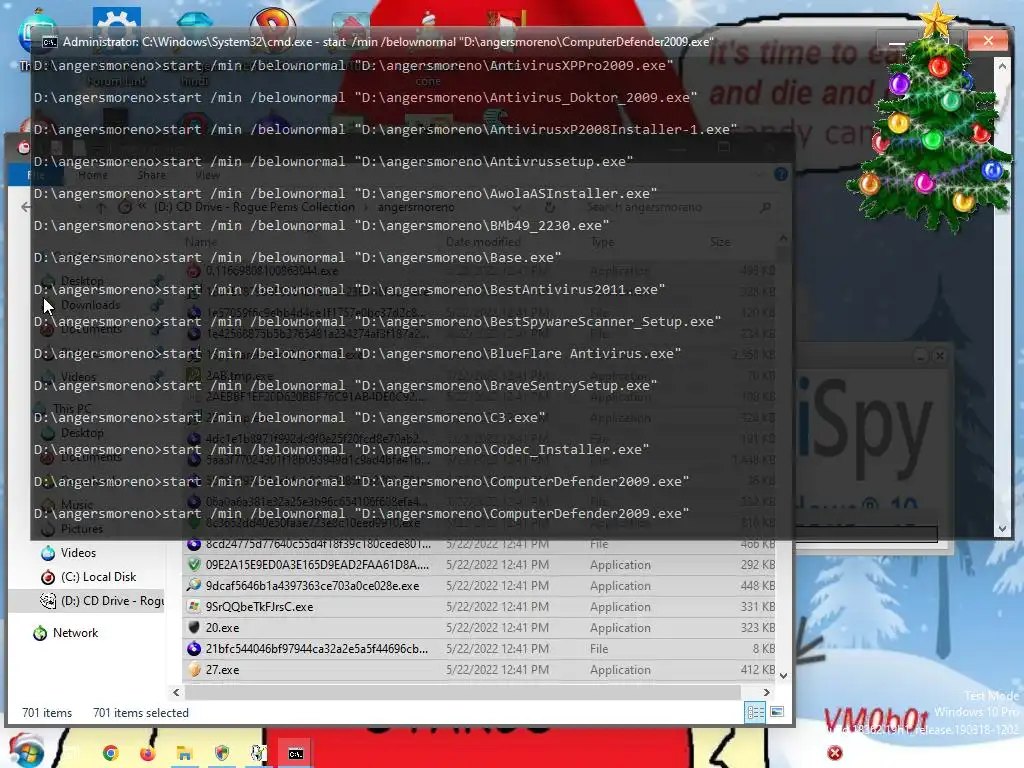This screenshot has height=768, width=1024.
Task: Click the icon beside 27.exe
Action: click(x=194, y=669)
